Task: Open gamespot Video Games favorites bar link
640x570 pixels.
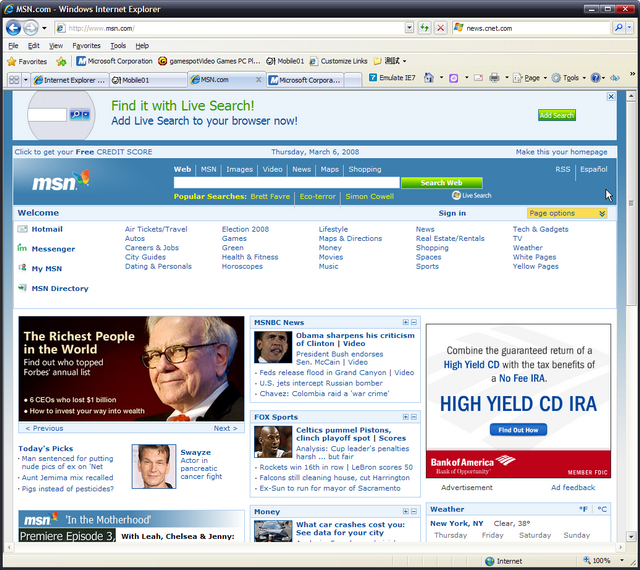Action: click(x=209, y=61)
